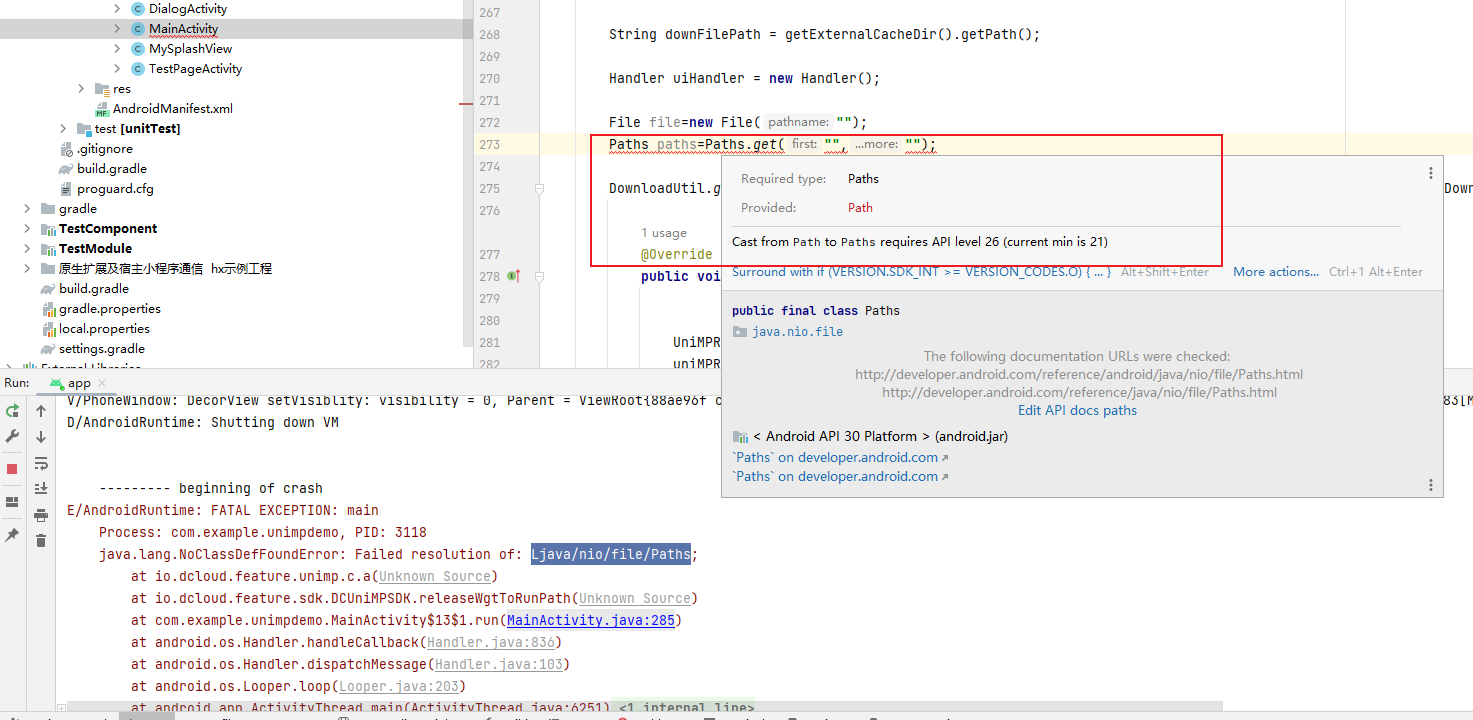
Task: Open the Handler.java:103 stack trace link
Action: pos(497,664)
